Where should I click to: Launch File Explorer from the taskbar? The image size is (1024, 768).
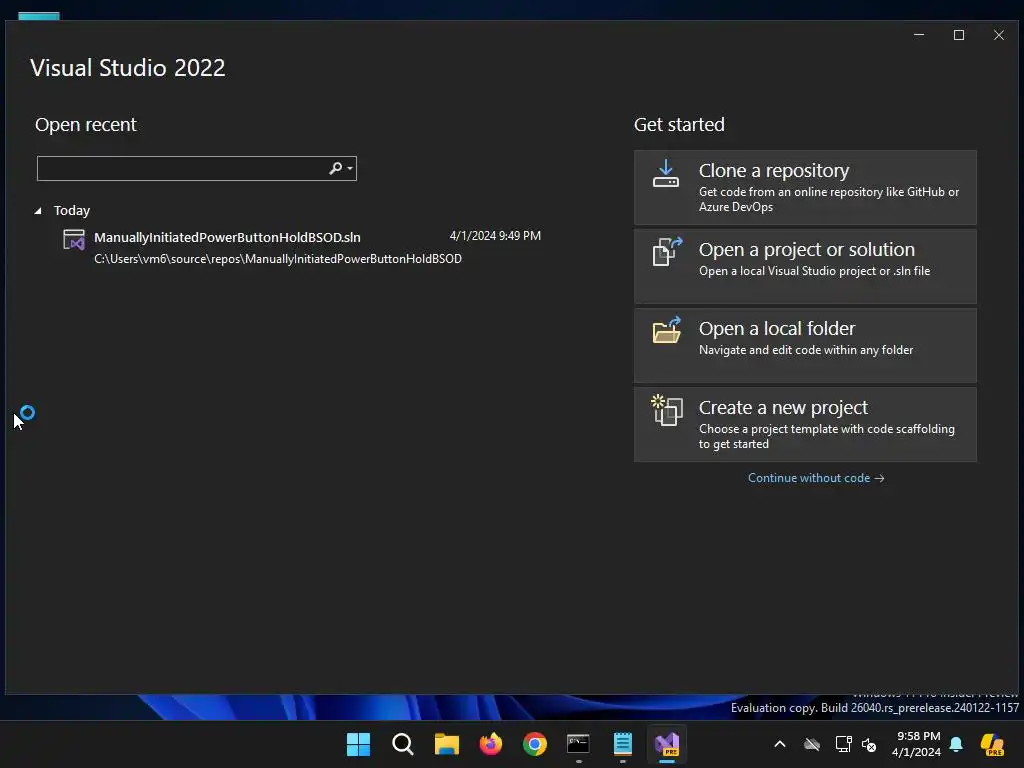tap(447, 744)
